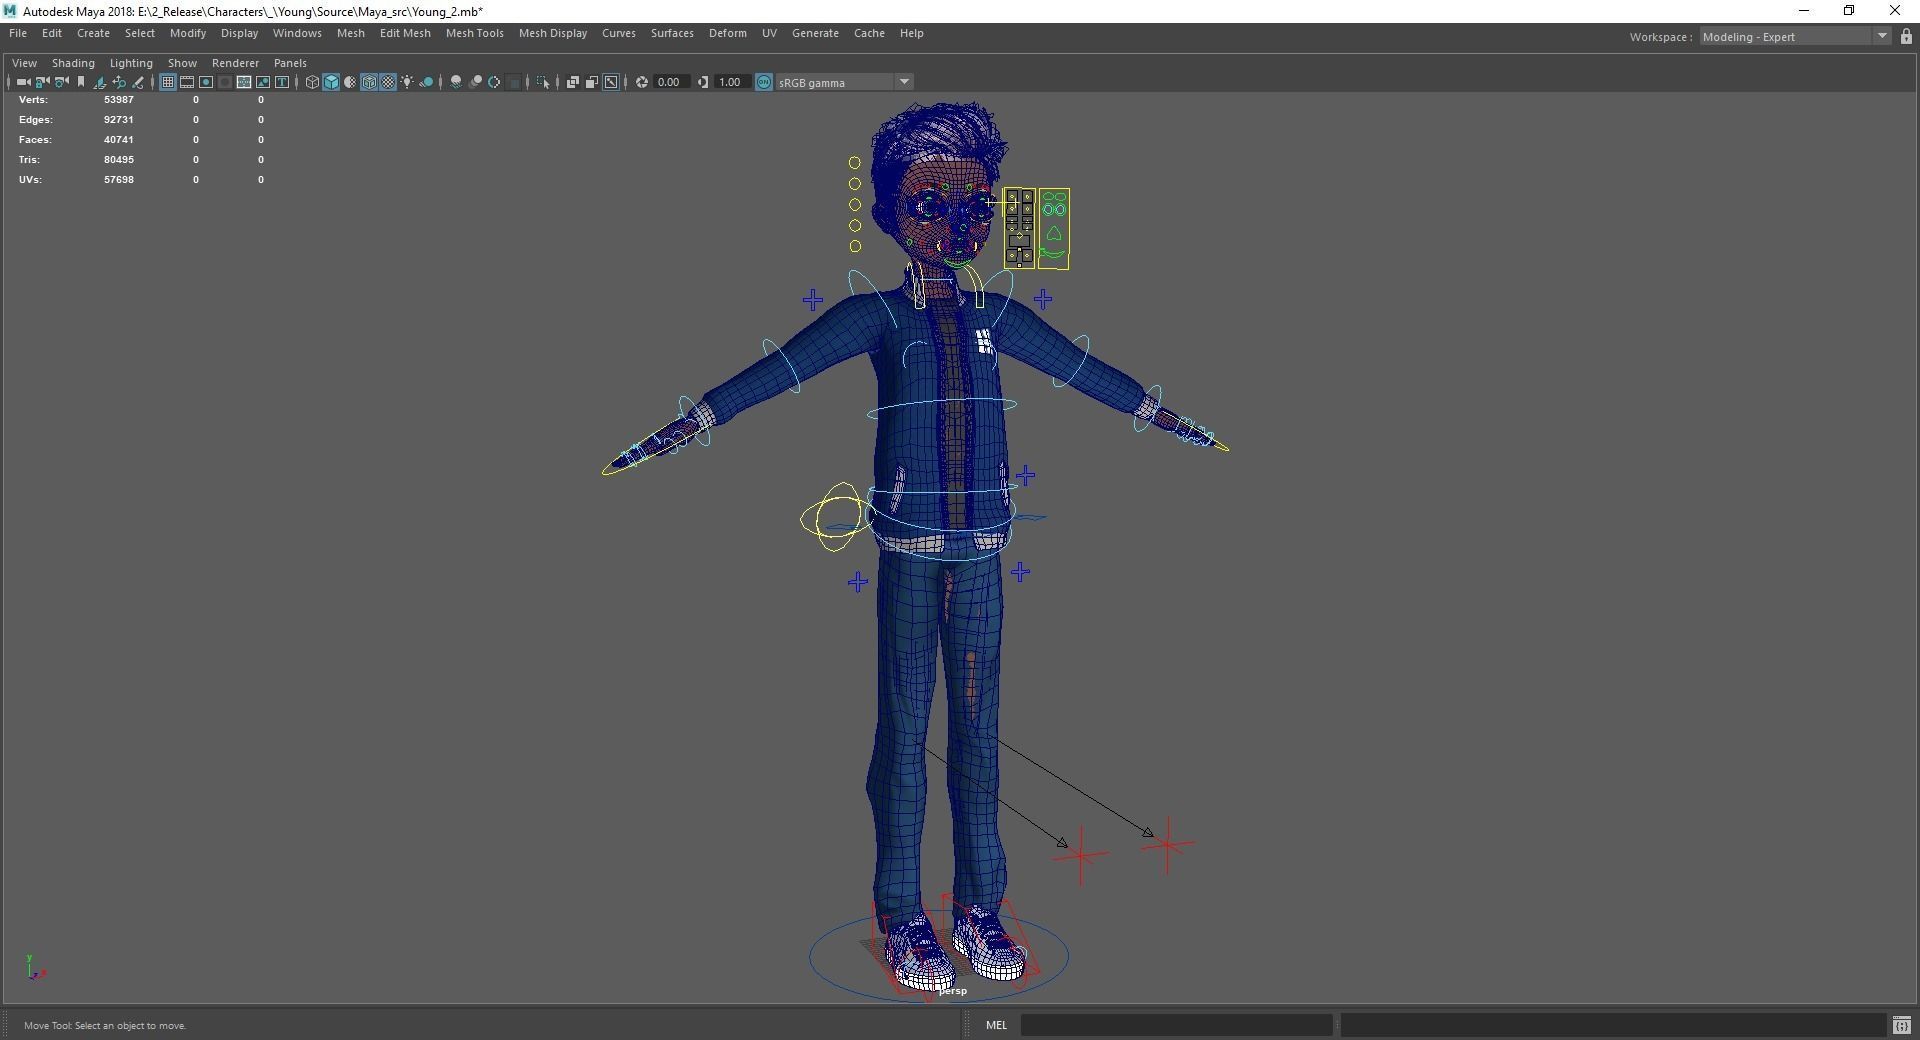
Task: Activate the isolate select icon
Action: coord(543,82)
